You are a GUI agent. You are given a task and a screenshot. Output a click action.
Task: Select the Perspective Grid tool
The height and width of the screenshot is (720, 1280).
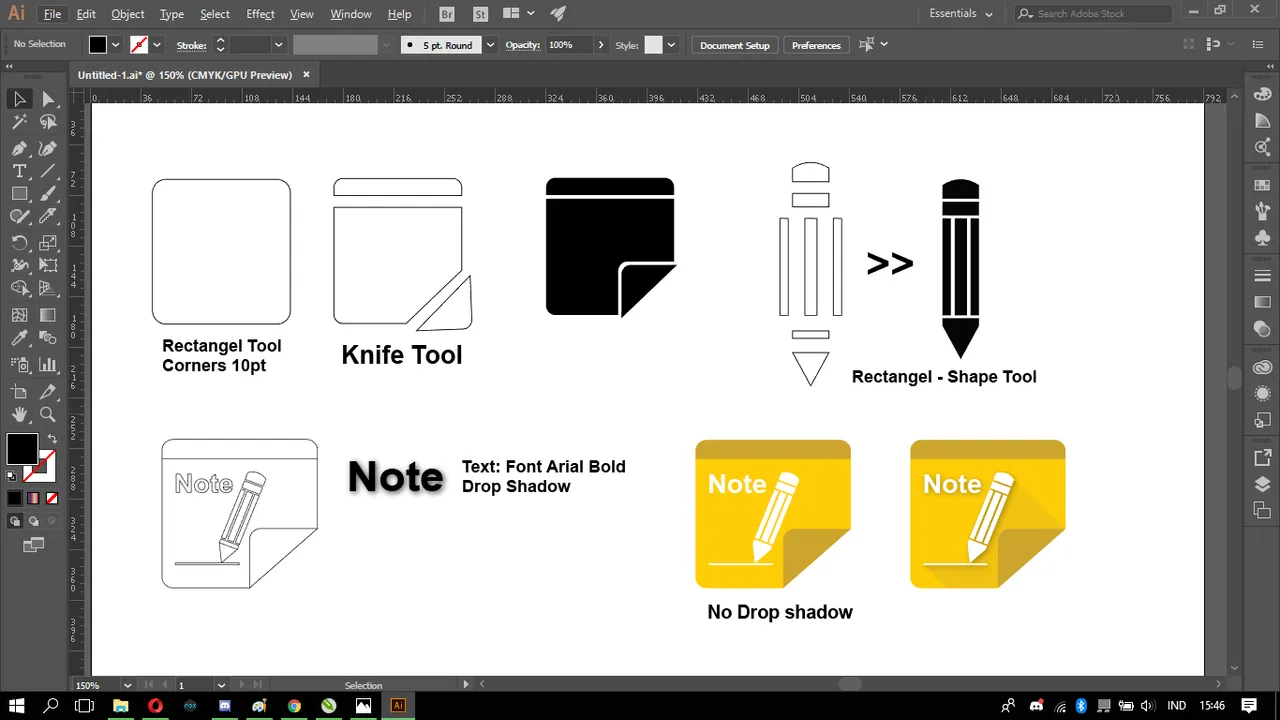[48, 289]
